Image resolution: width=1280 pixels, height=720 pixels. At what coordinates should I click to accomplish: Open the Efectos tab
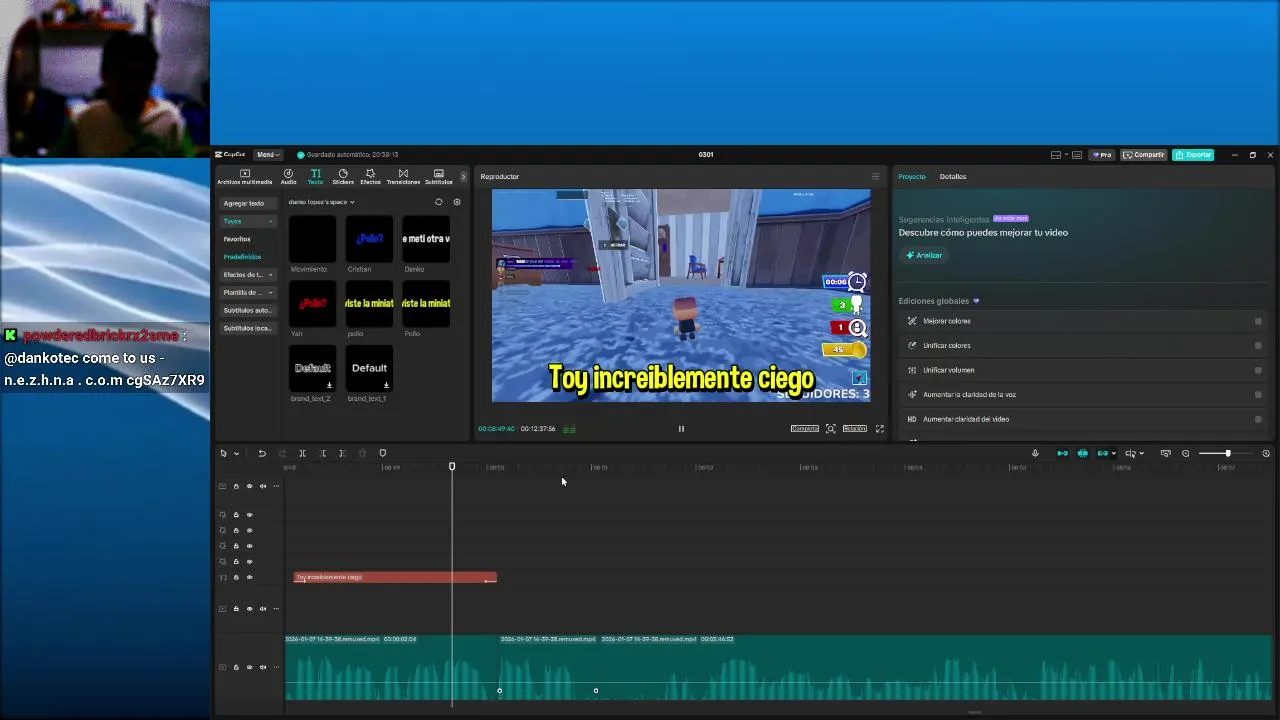(x=370, y=177)
